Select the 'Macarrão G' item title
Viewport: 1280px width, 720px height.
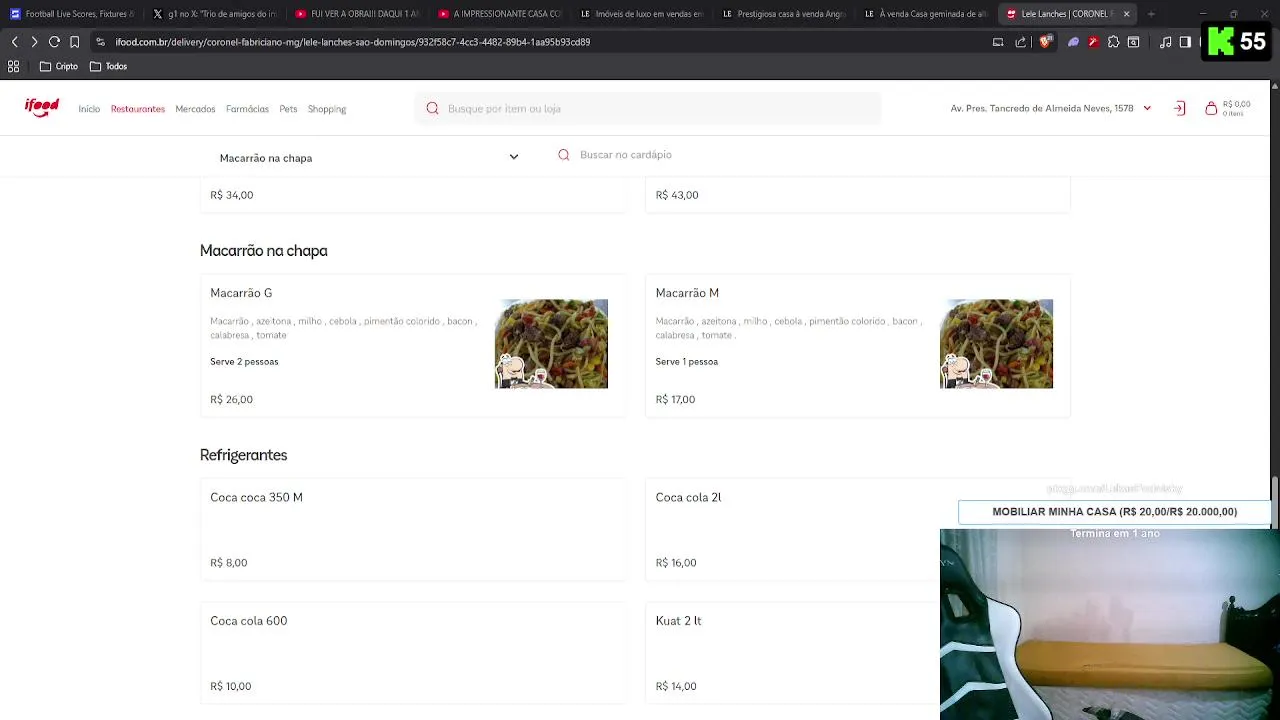[x=241, y=293]
